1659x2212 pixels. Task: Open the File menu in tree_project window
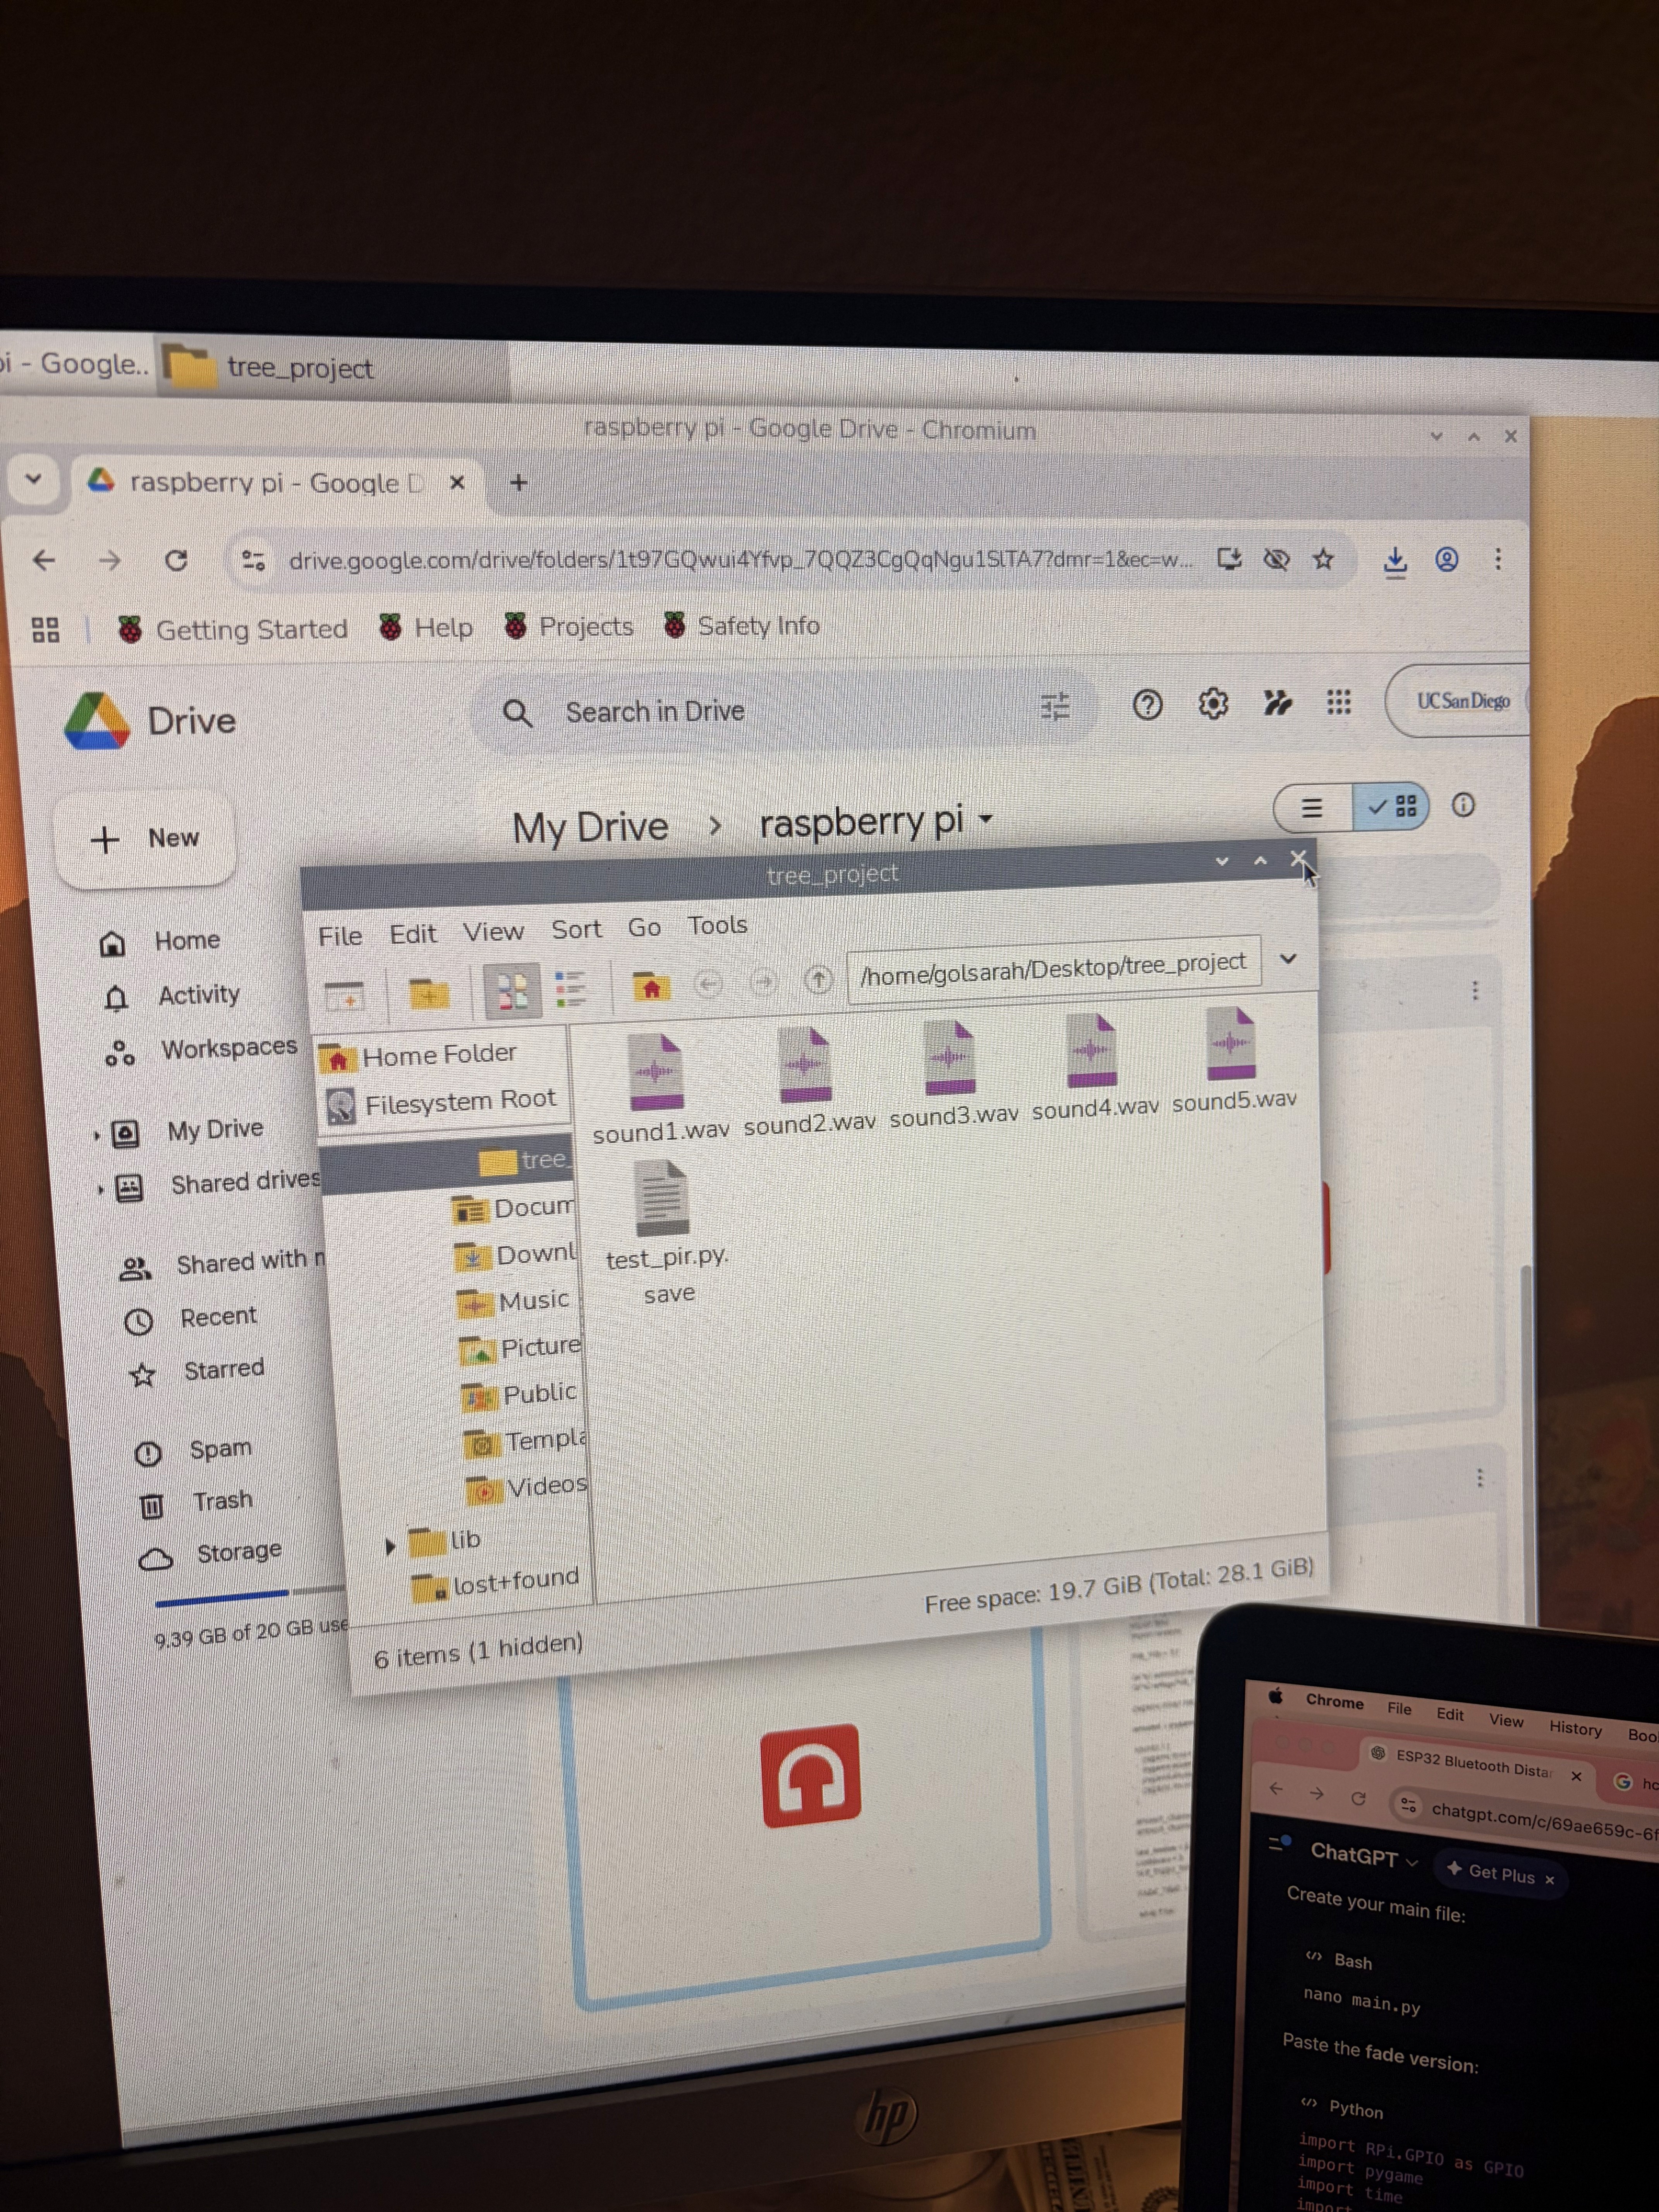(340, 936)
